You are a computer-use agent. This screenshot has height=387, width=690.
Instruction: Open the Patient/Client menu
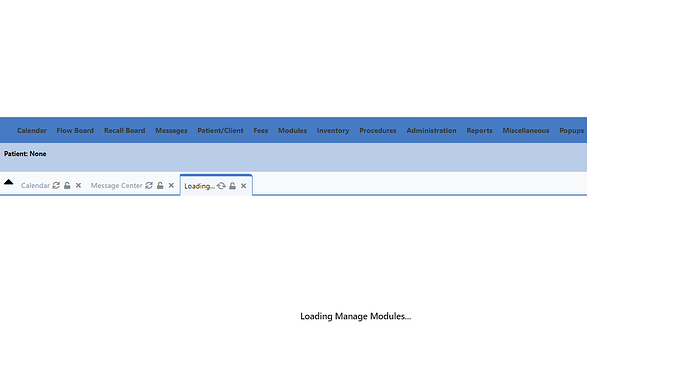click(220, 130)
